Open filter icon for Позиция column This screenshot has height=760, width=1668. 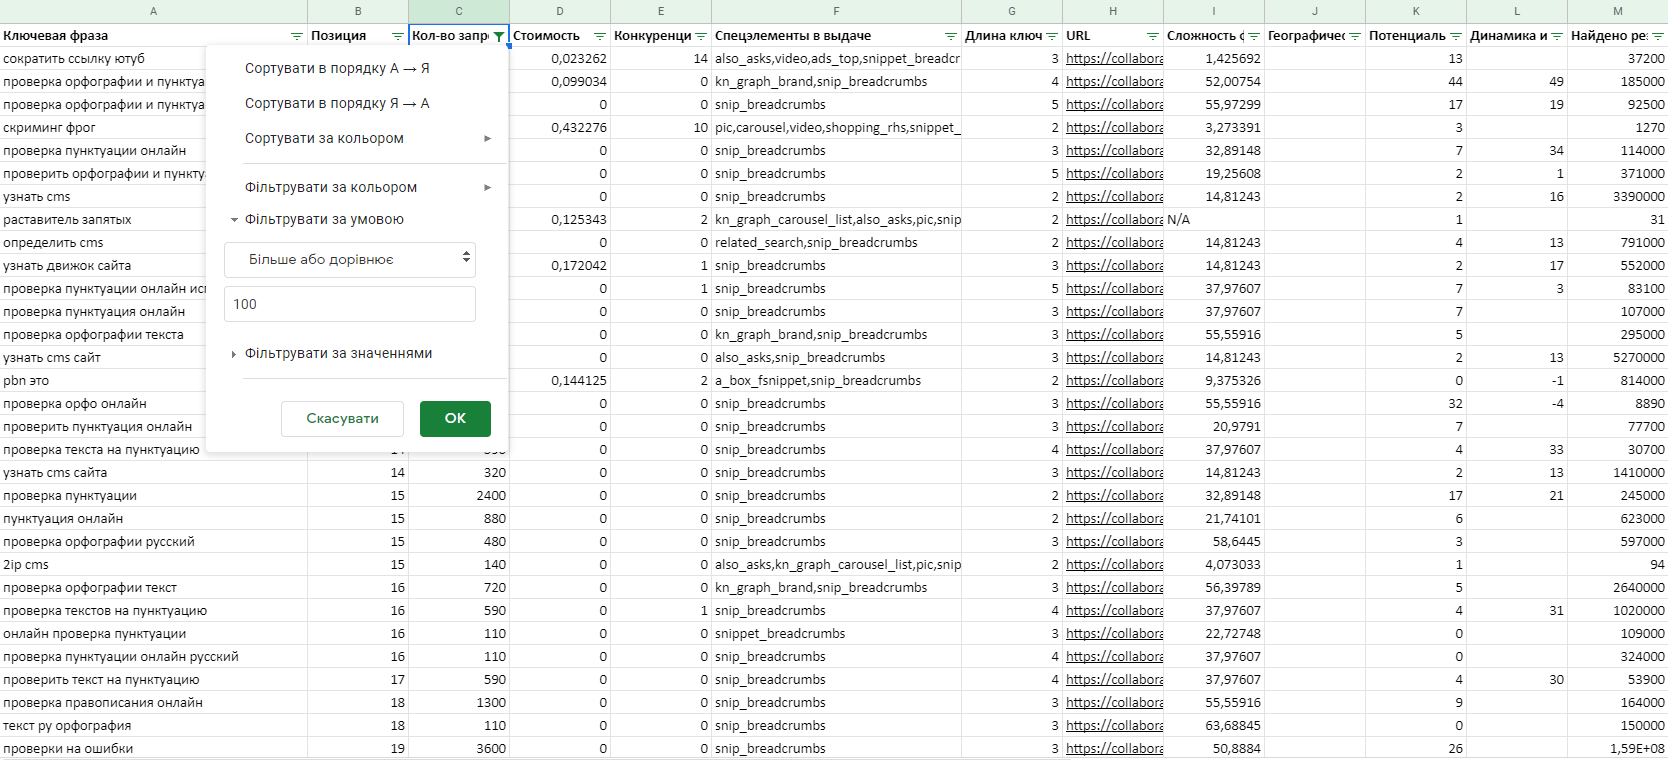pyautogui.click(x=397, y=36)
